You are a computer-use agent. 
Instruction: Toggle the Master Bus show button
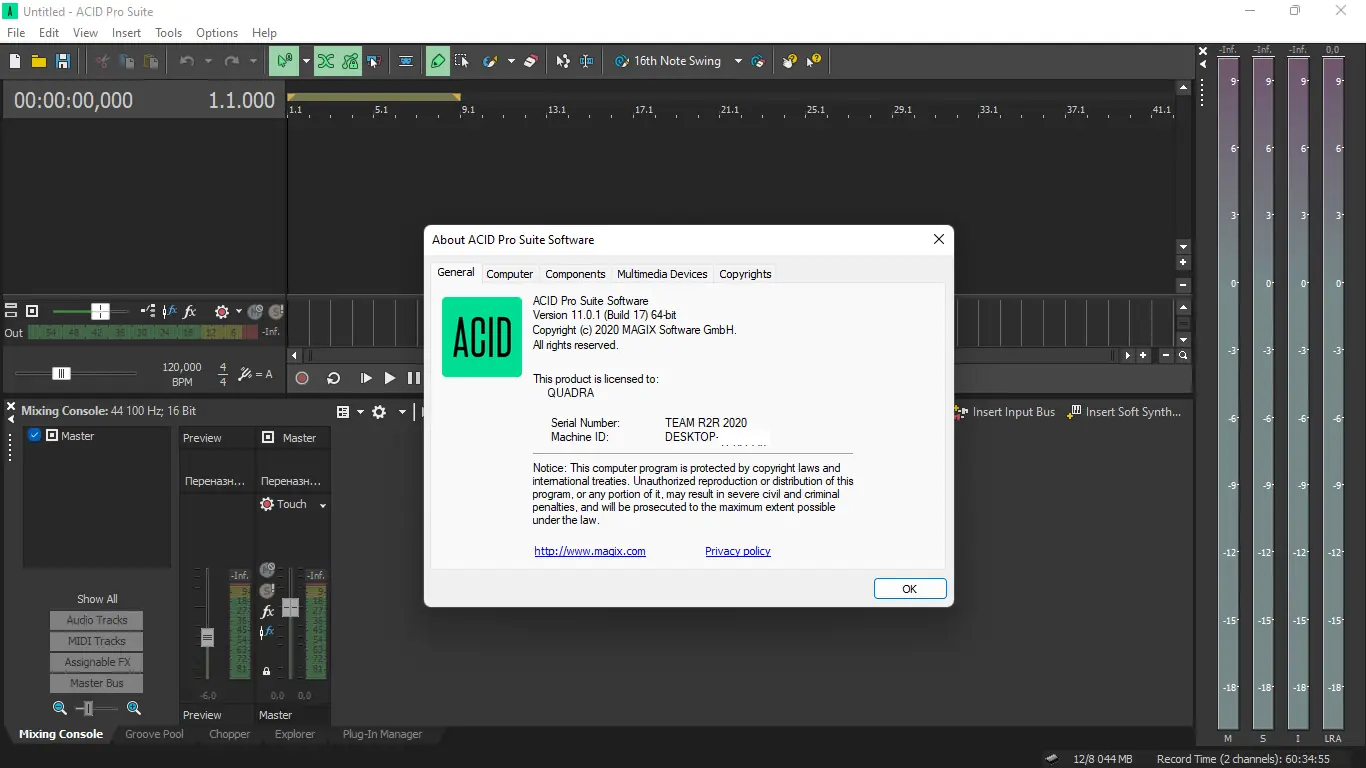pyautogui.click(x=97, y=683)
